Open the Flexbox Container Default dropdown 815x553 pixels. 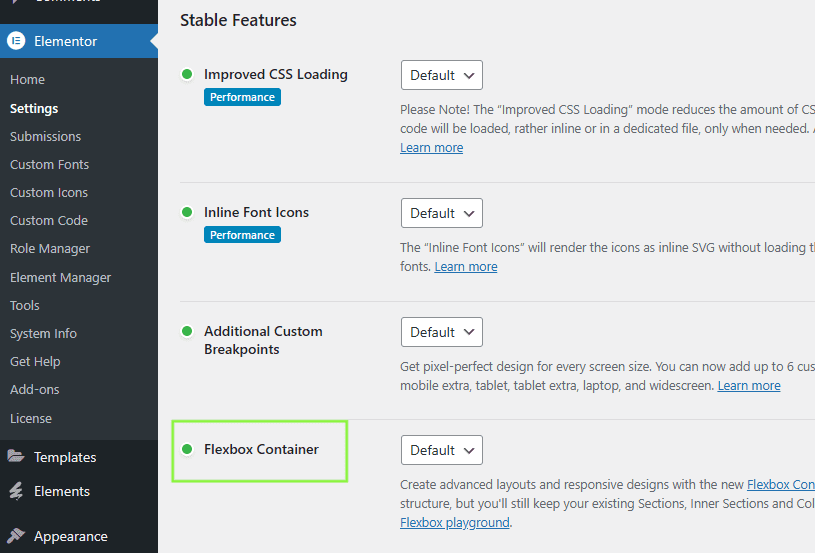[x=442, y=450]
